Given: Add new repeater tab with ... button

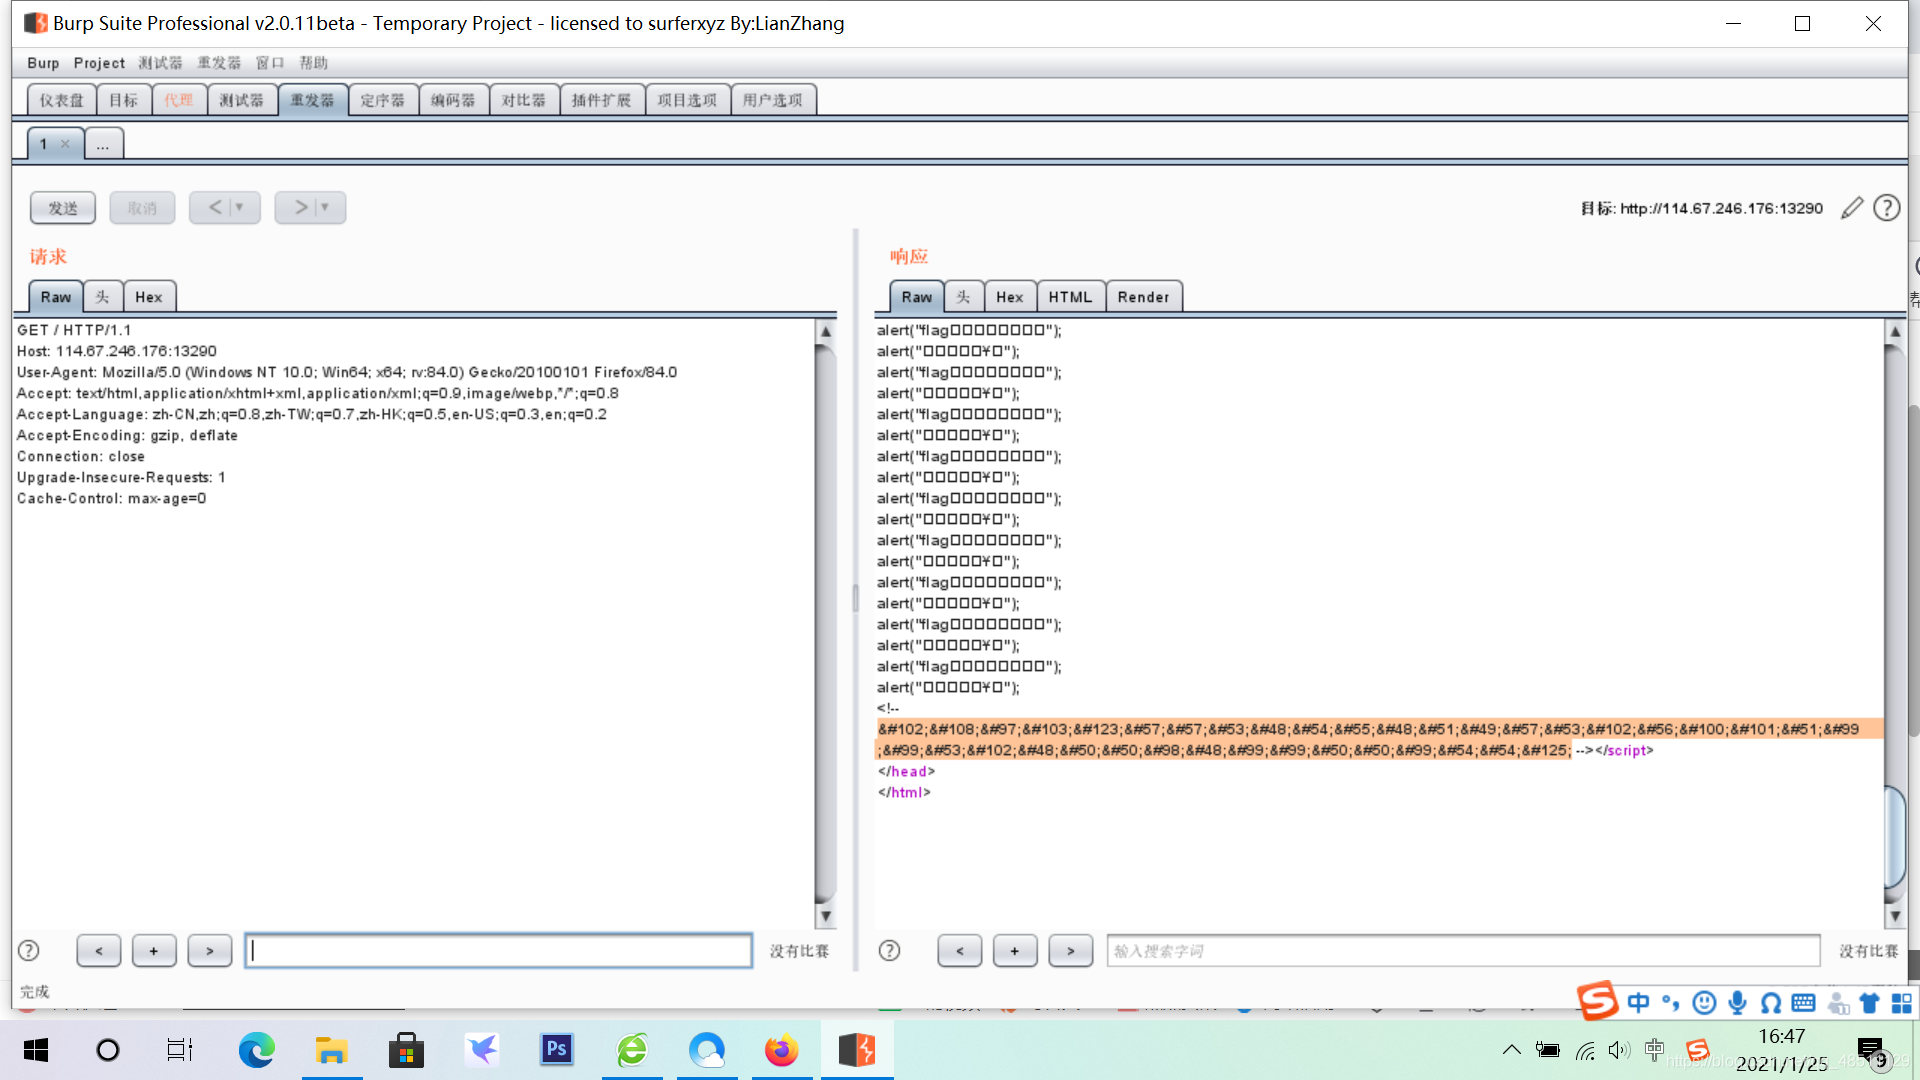Looking at the screenshot, I should [x=103, y=144].
